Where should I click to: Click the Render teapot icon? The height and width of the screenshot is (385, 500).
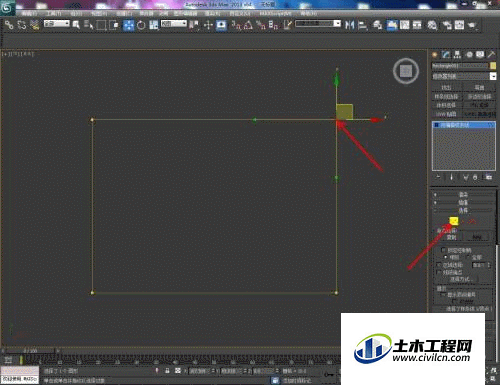pyautogui.click(x=472, y=25)
